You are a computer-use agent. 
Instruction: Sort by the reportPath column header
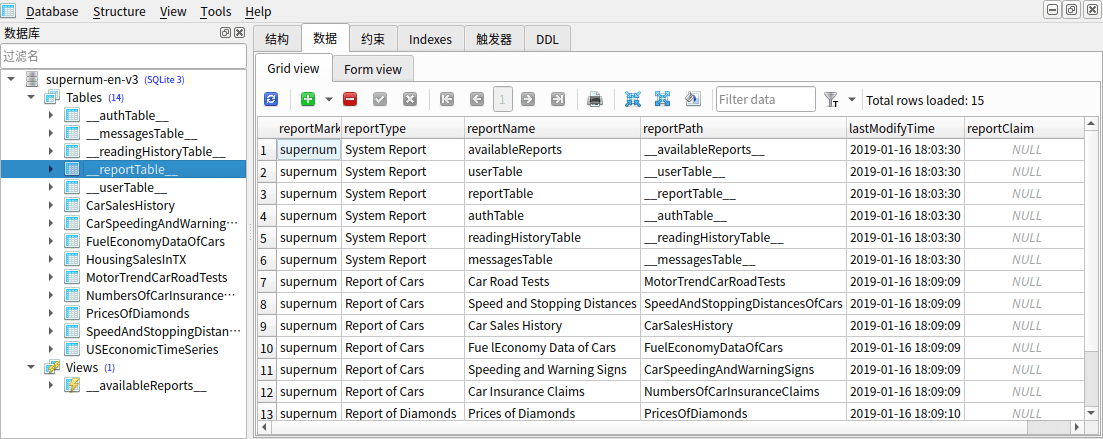click(x=744, y=128)
